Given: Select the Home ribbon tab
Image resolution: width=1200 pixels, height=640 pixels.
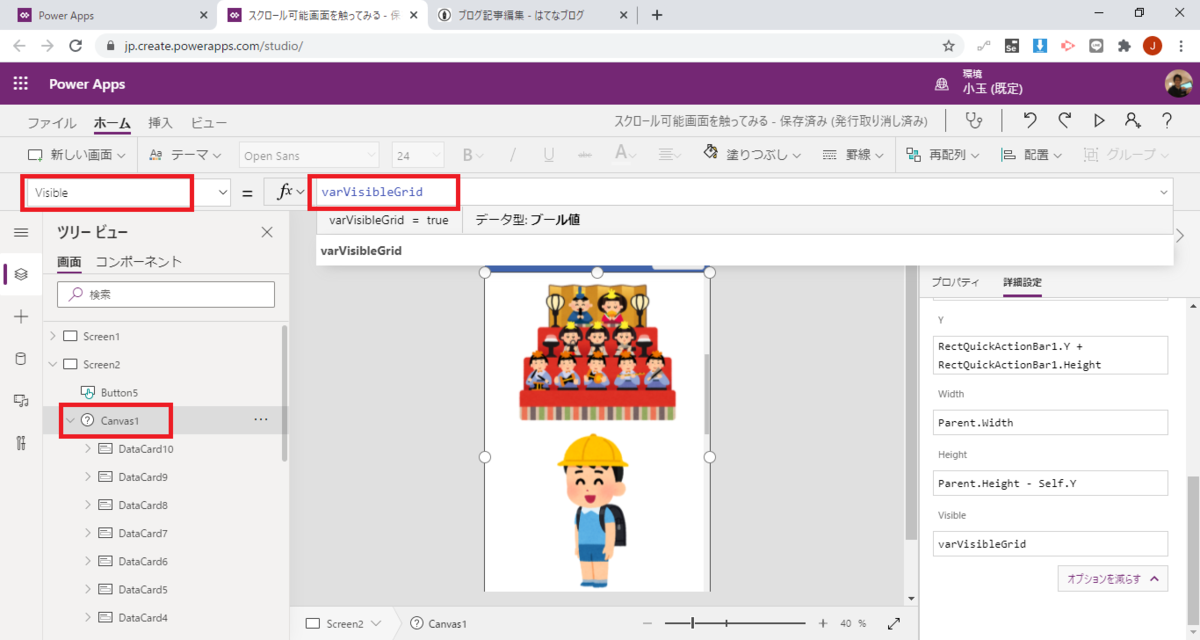Looking at the screenshot, I should tap(112, 123).
